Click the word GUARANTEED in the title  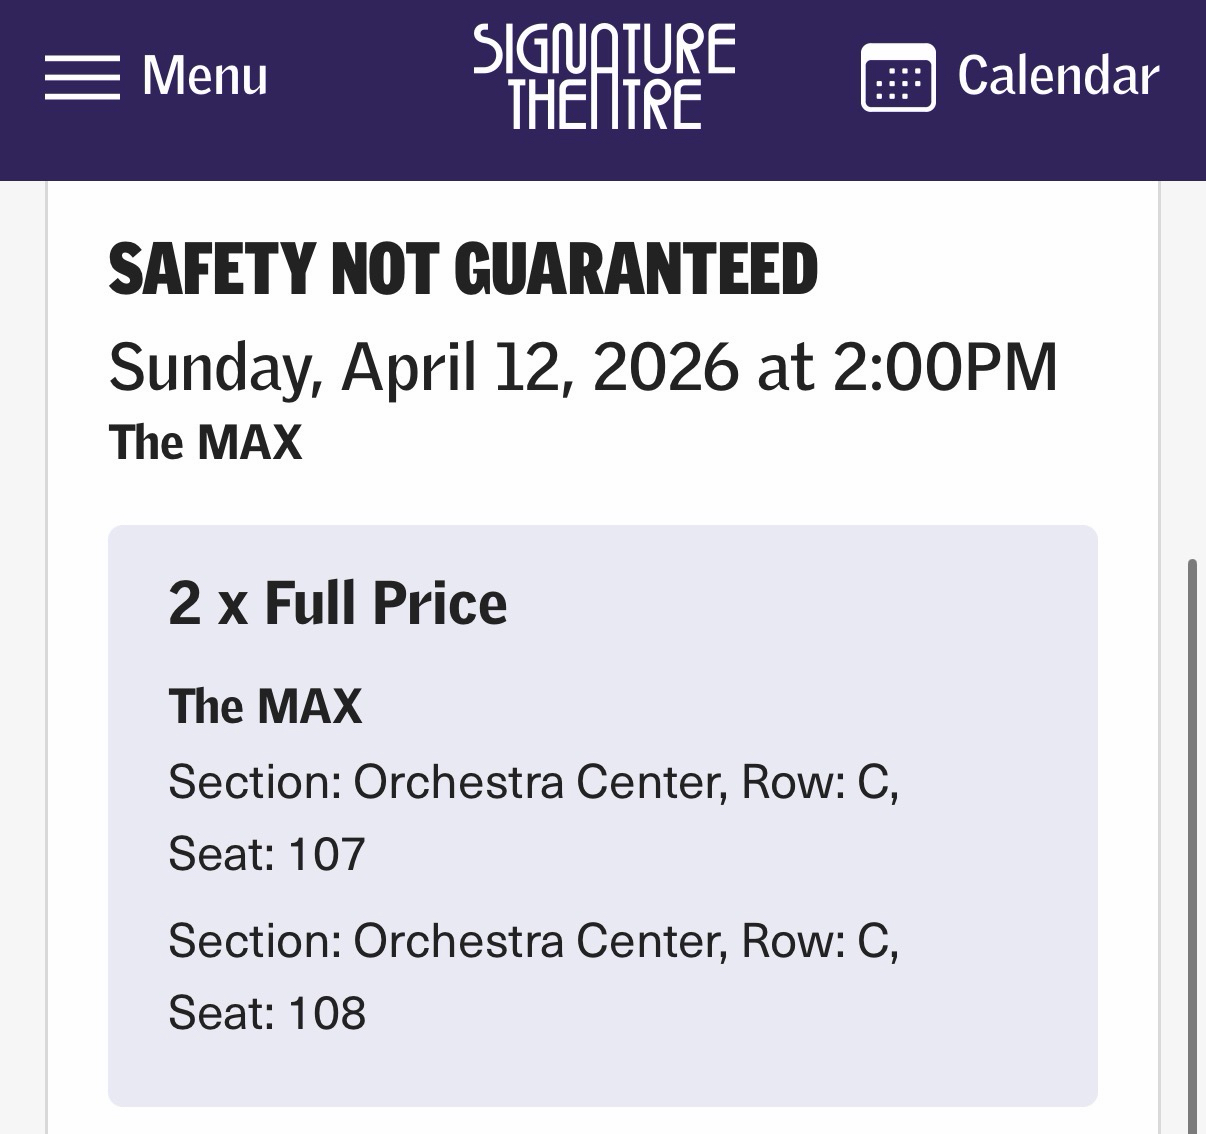[x=636, y=270]
